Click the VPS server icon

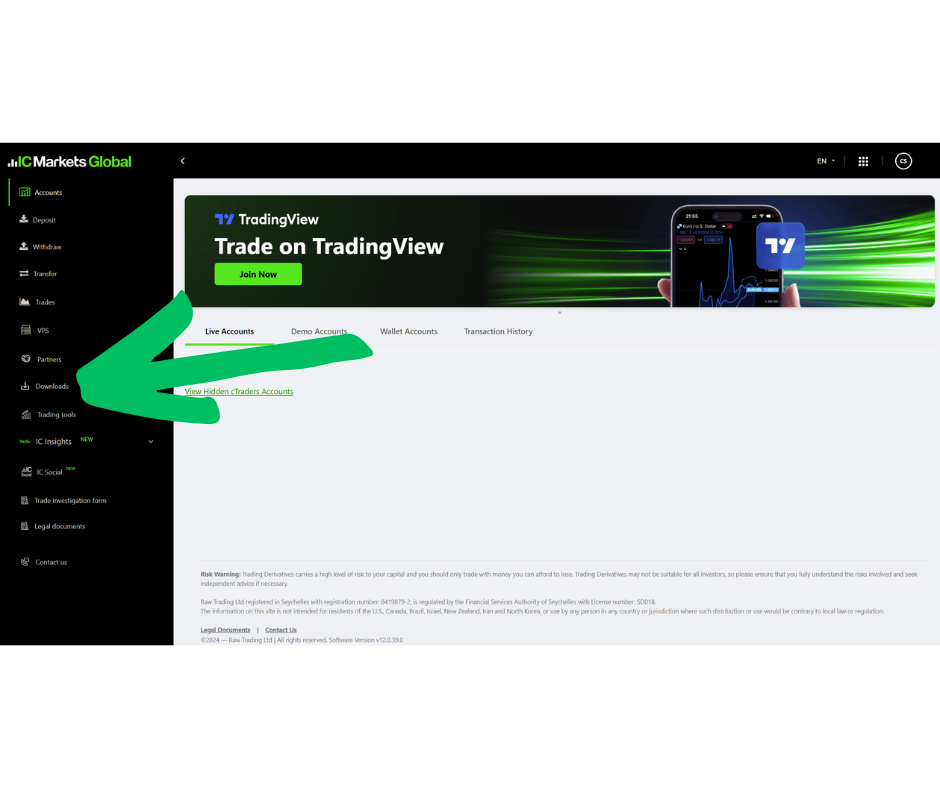26,330
